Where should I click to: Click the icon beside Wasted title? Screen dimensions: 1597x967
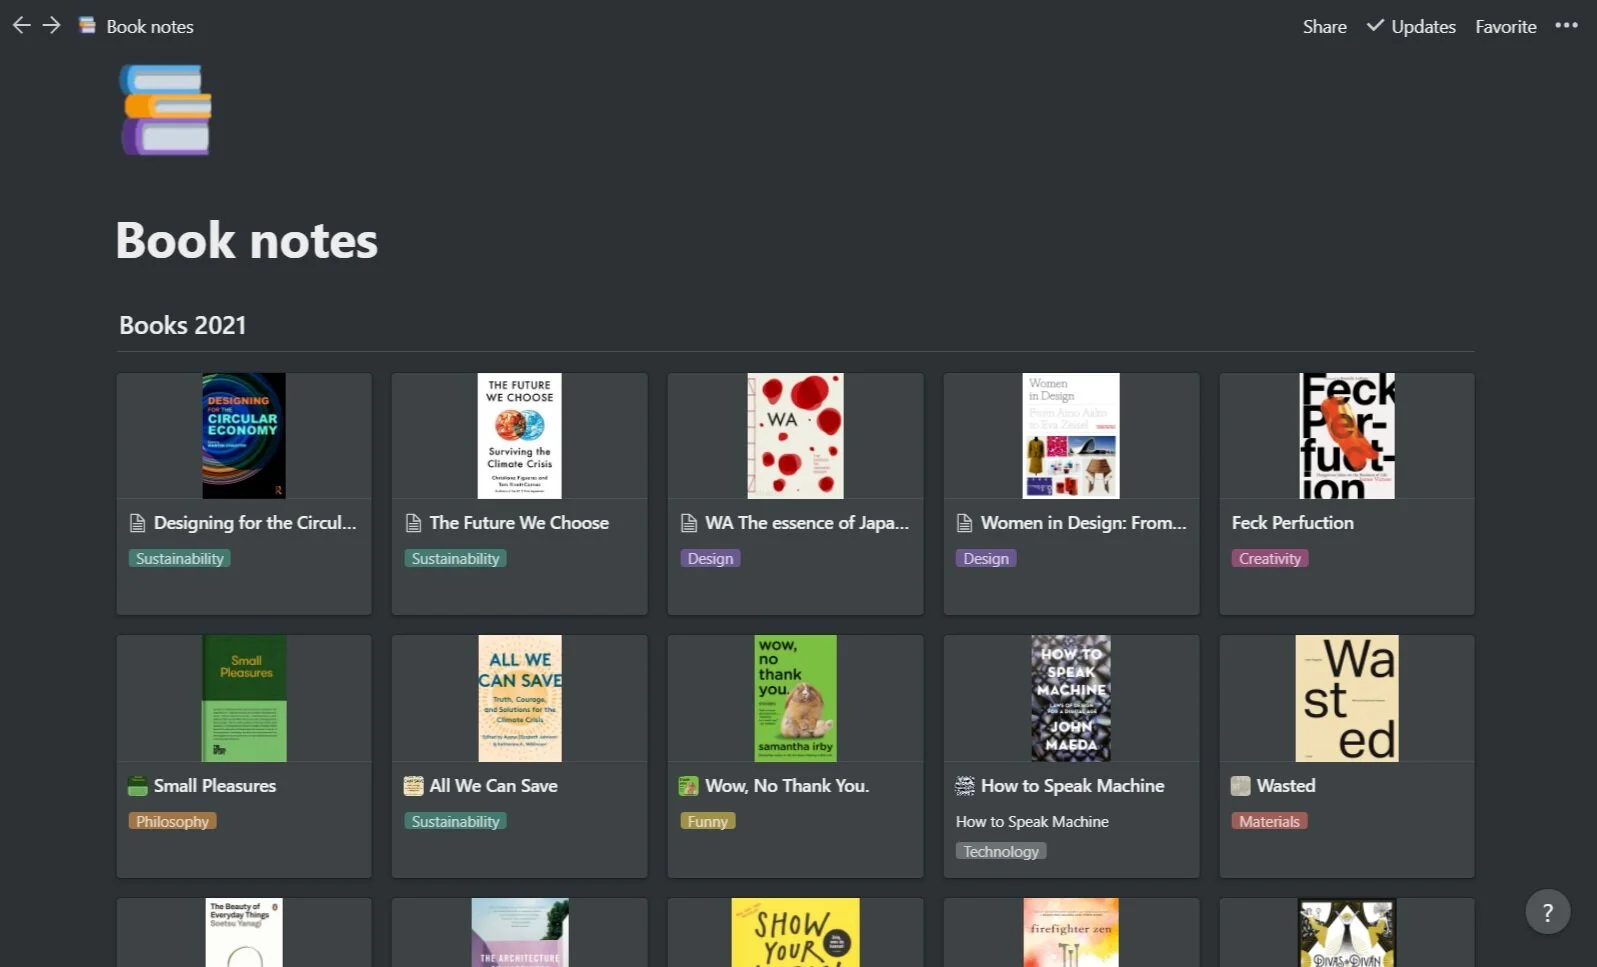[x=1240, y=786]
